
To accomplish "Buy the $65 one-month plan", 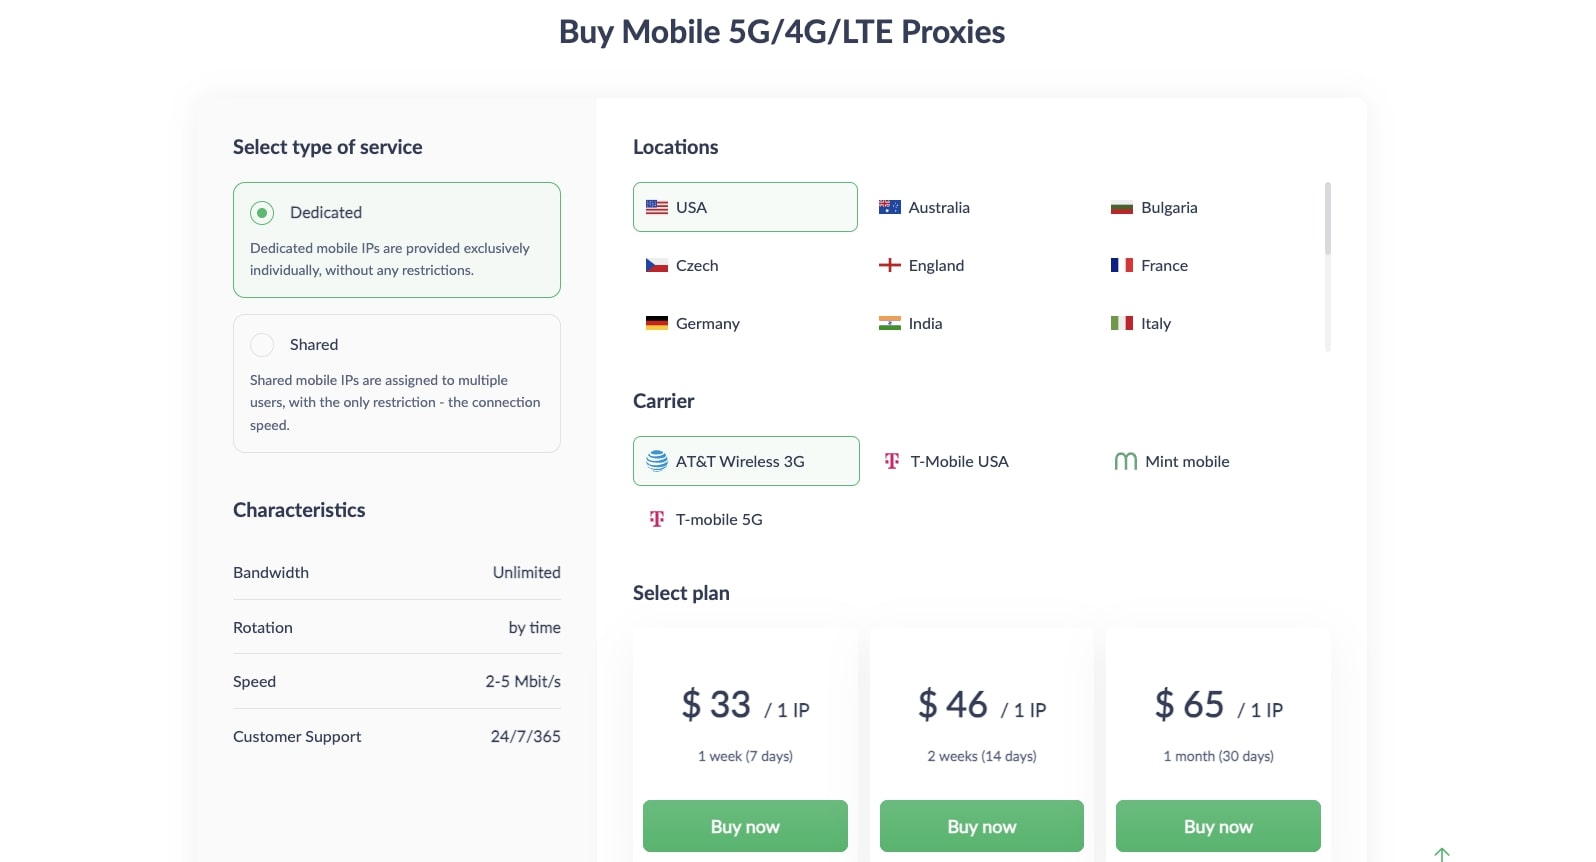I will point(1218,826).
